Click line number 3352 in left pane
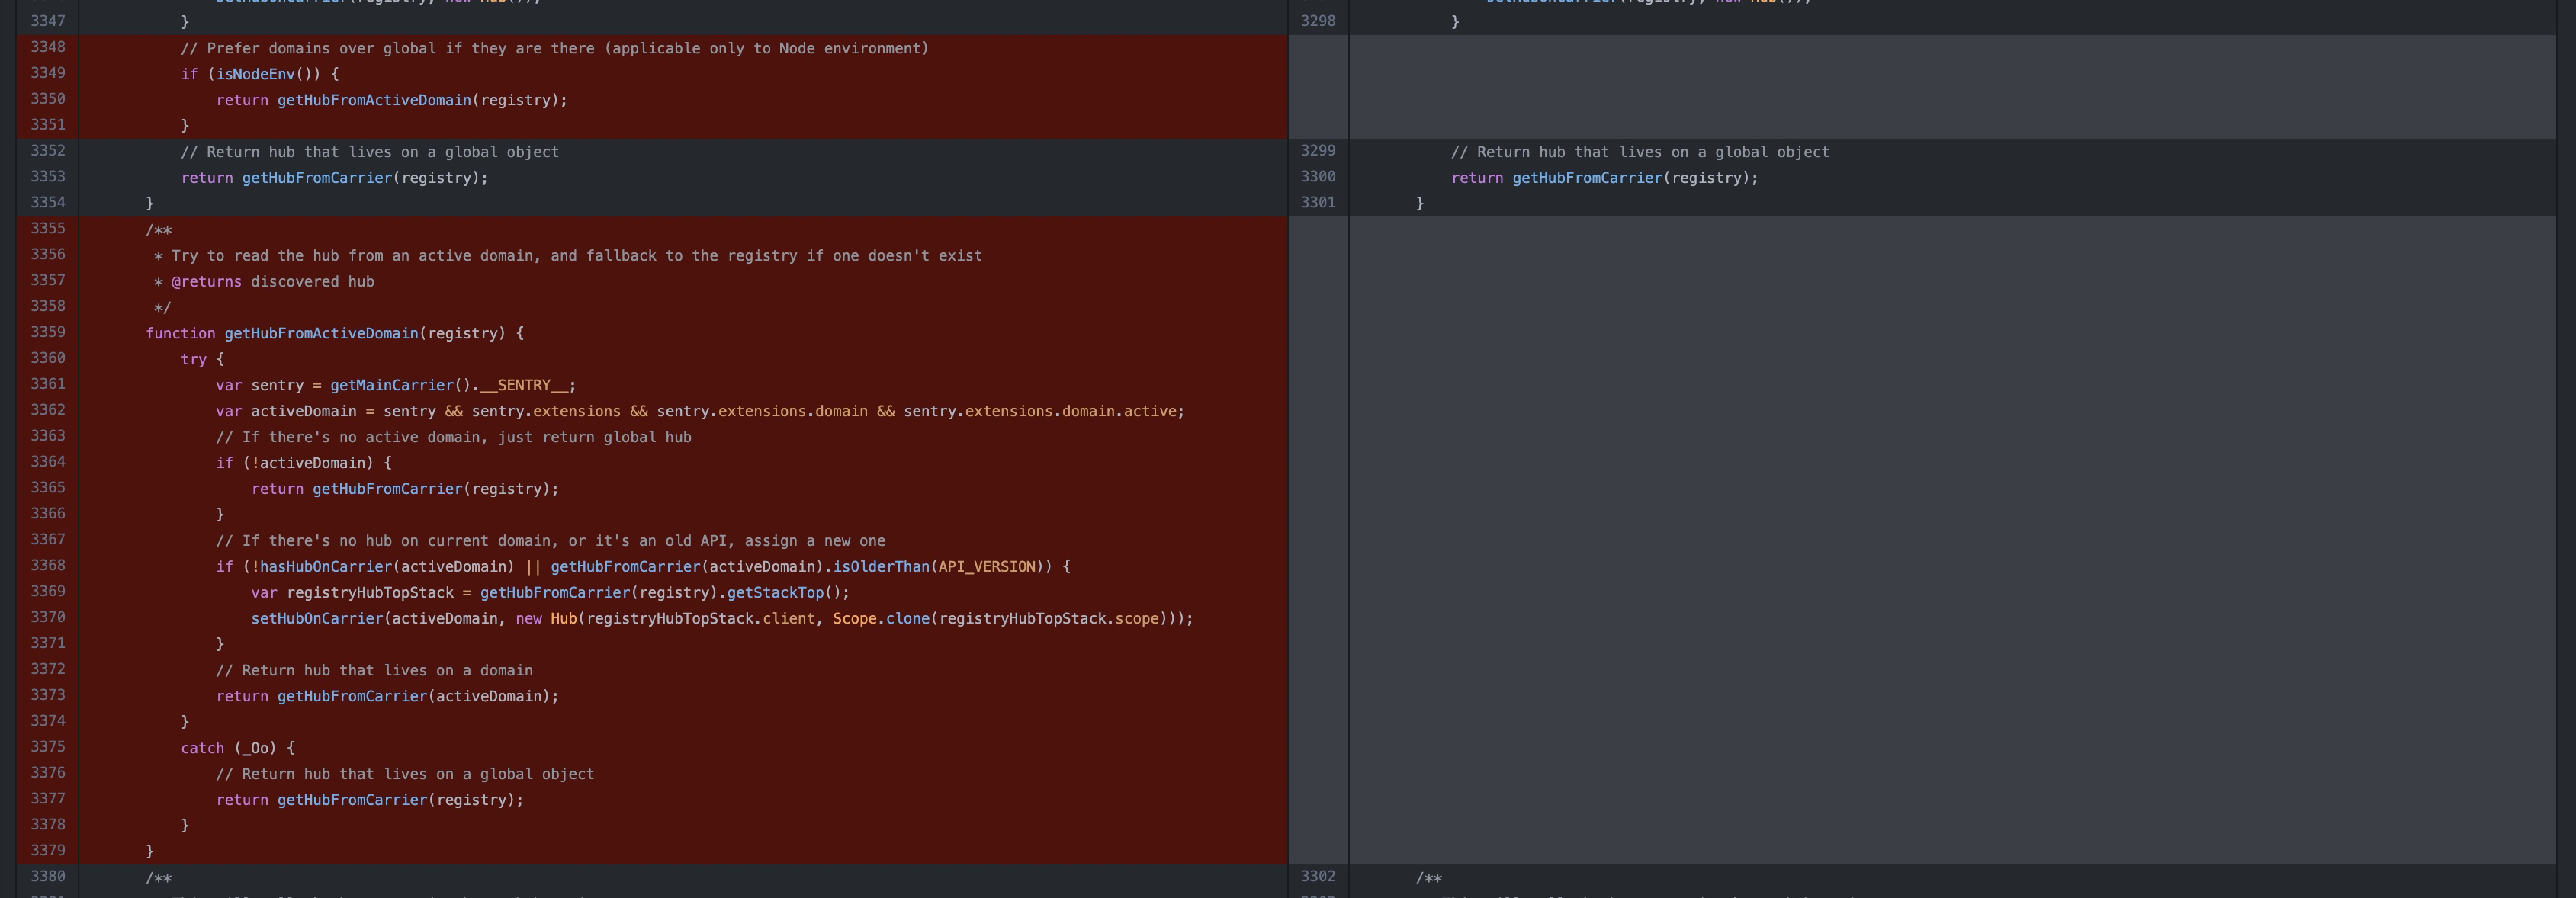This screenshot has height=898, width=2576. tap(48, 151)
